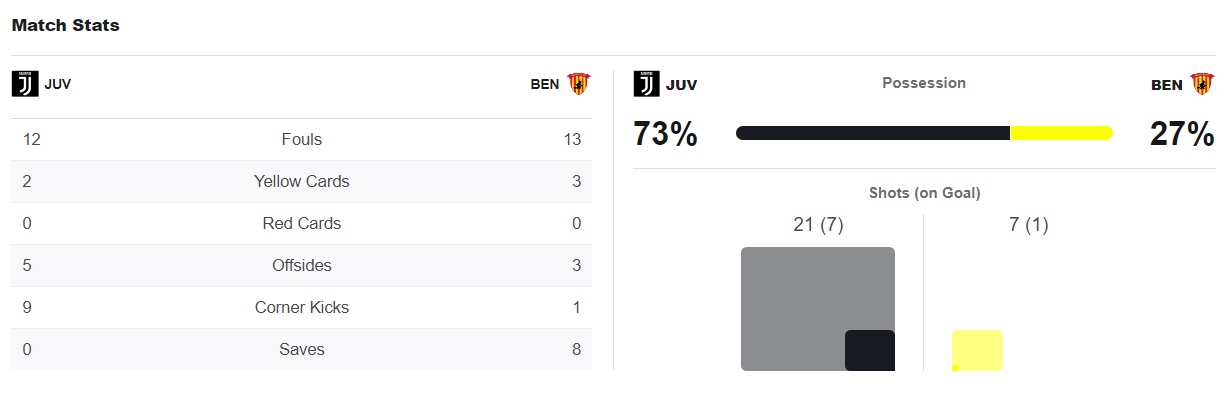This screenshot has width=1226, height=393.
Task: Click the yellow Benevento shots box
Action: [x=977, y=350]
